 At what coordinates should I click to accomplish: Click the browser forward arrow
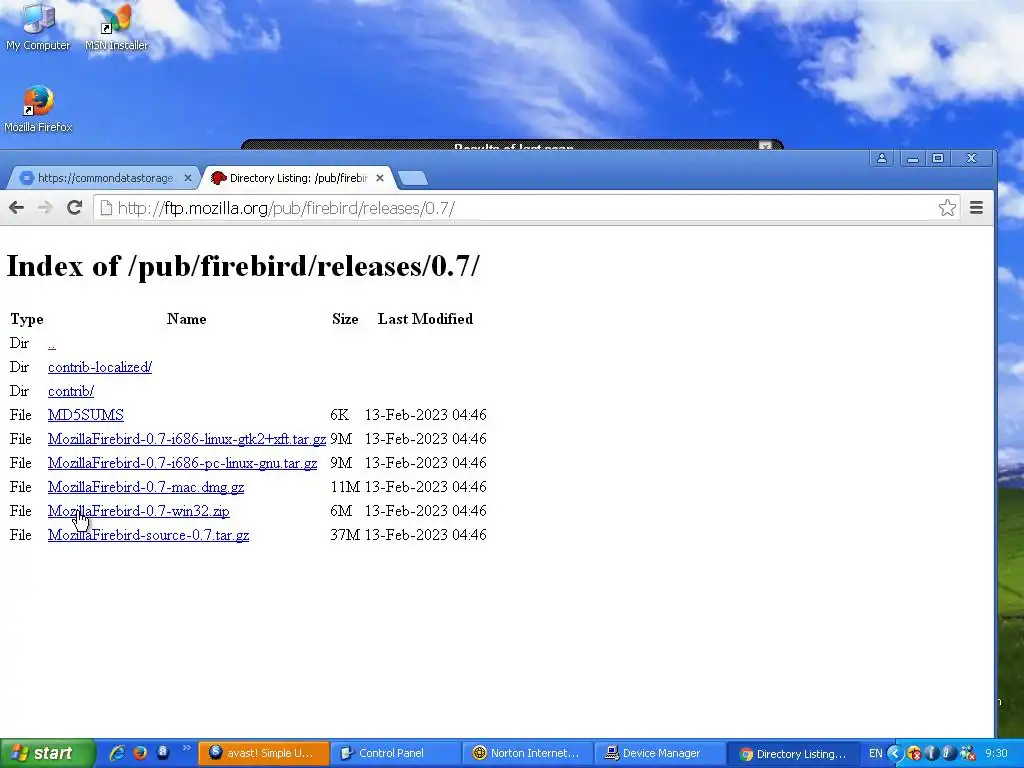[x=44, y=208]
